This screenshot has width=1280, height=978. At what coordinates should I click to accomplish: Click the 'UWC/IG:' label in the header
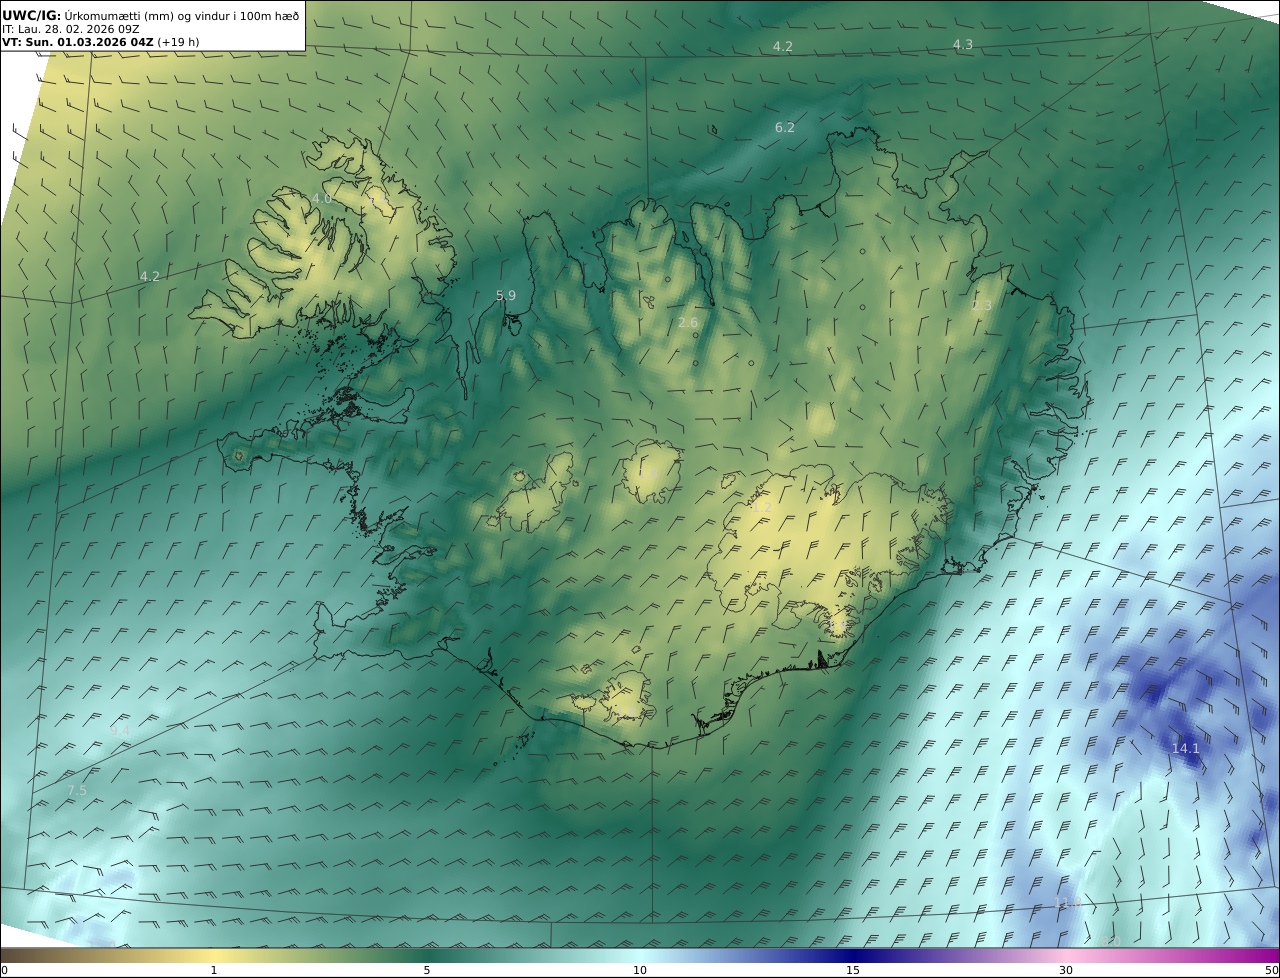pyautogui.click(x=32, y=16)
